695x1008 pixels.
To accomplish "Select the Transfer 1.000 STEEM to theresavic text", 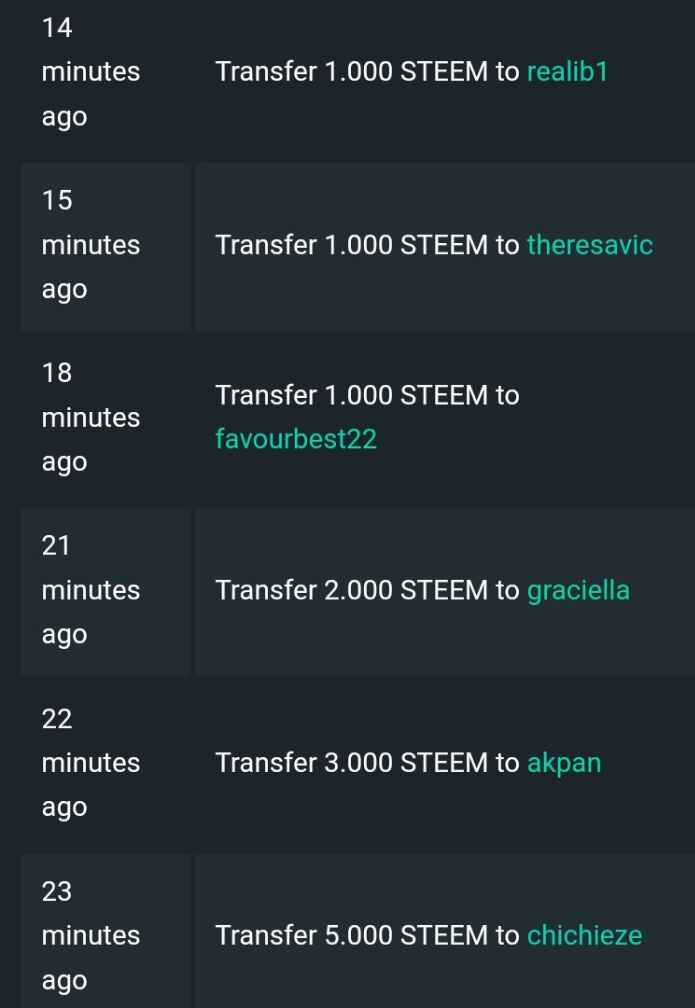I will [x=434, y=245].
